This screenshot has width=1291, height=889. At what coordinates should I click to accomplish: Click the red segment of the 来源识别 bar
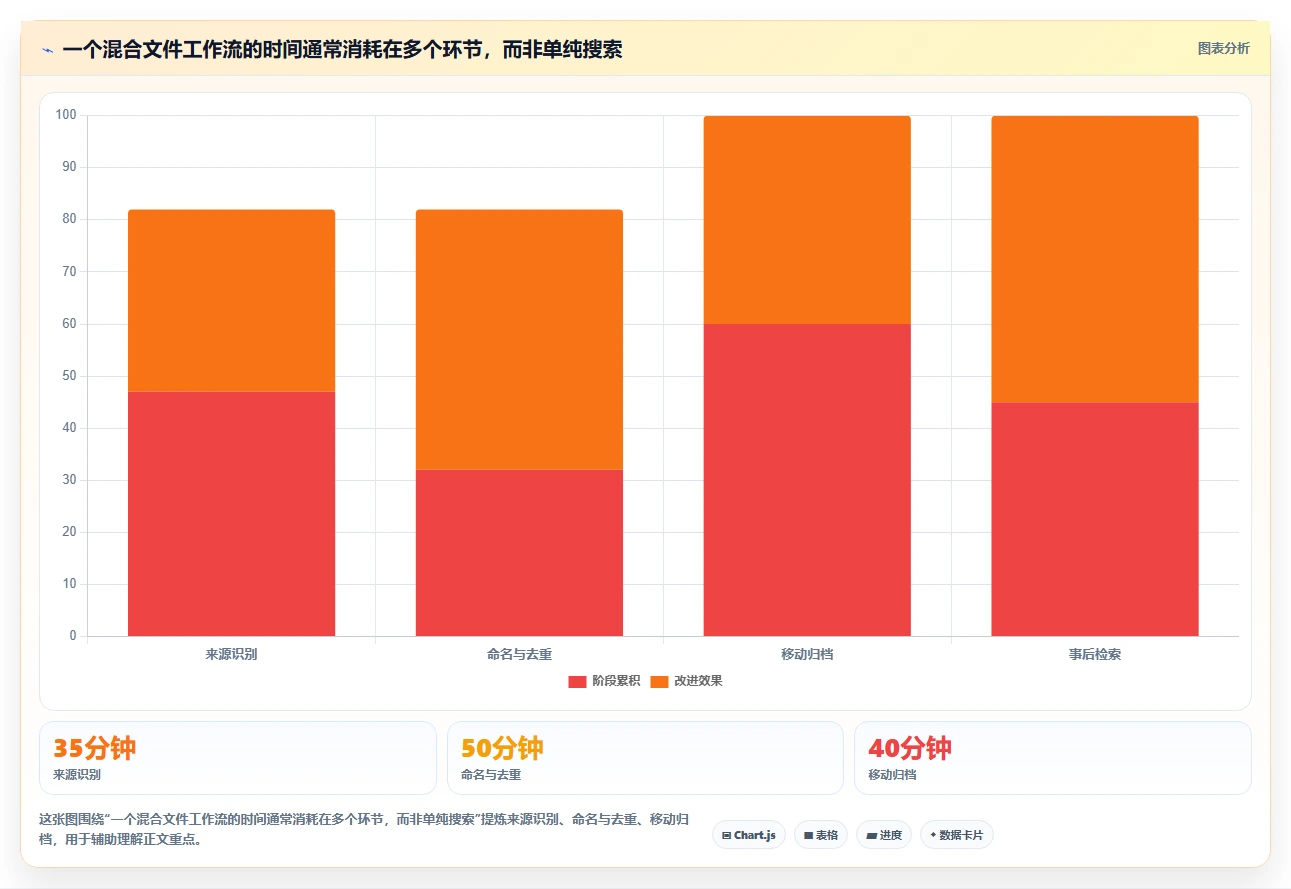coord(231,513)
